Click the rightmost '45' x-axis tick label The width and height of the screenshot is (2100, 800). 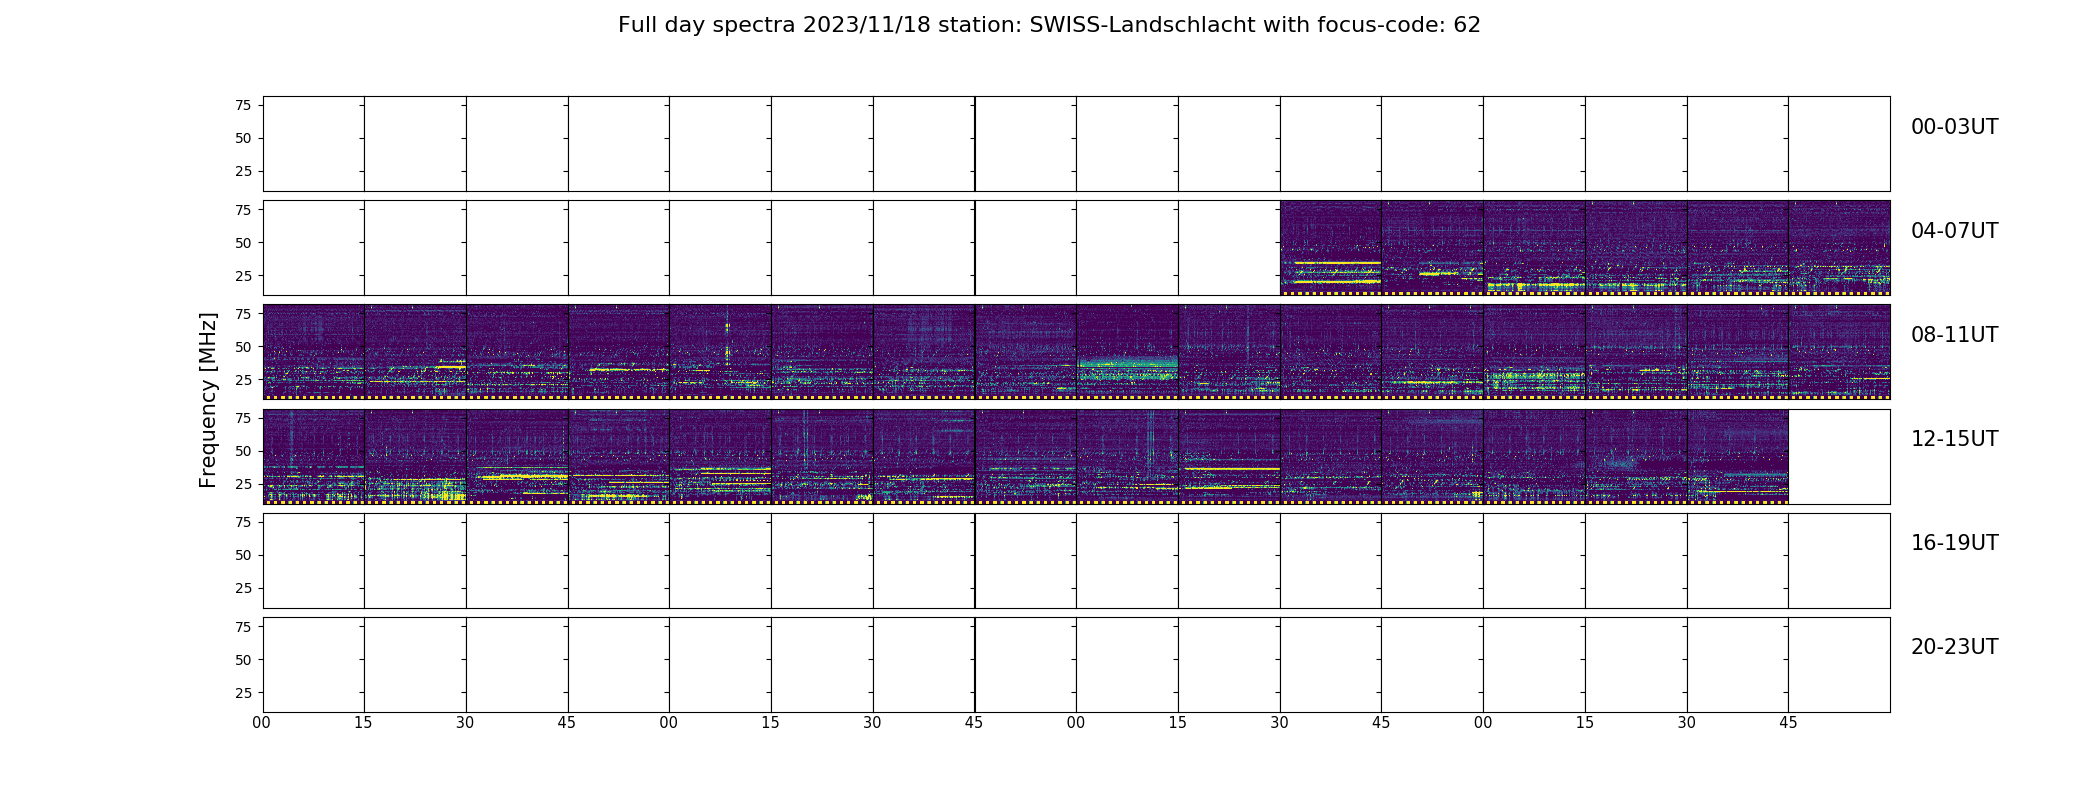pyautogui.click(x=1788, y=723)
